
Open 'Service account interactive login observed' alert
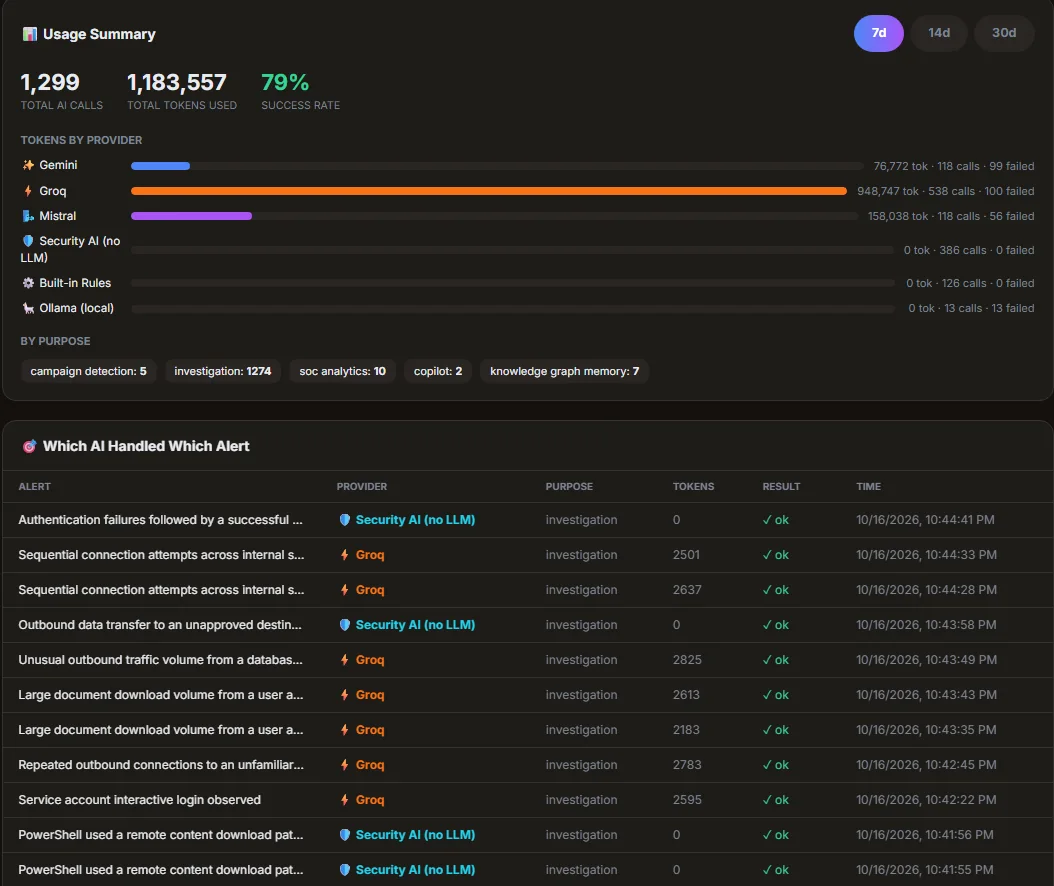(x=139, y=799)
